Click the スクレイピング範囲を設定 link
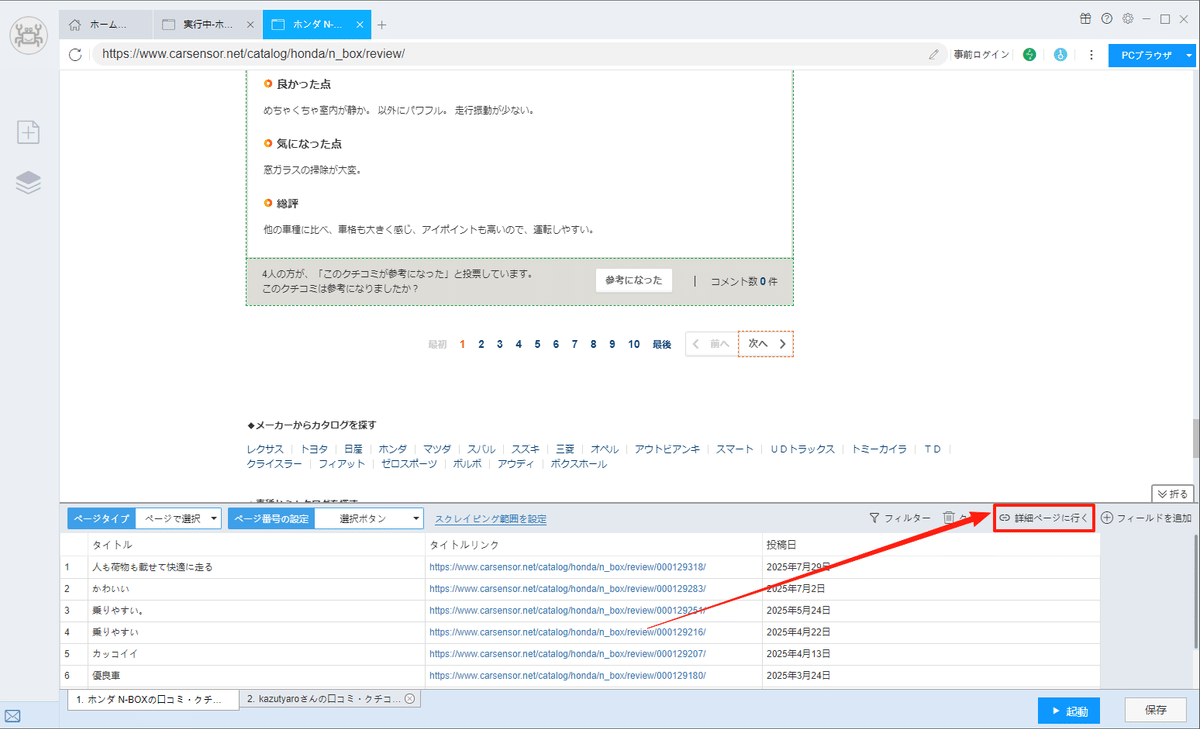 point(490,519)
